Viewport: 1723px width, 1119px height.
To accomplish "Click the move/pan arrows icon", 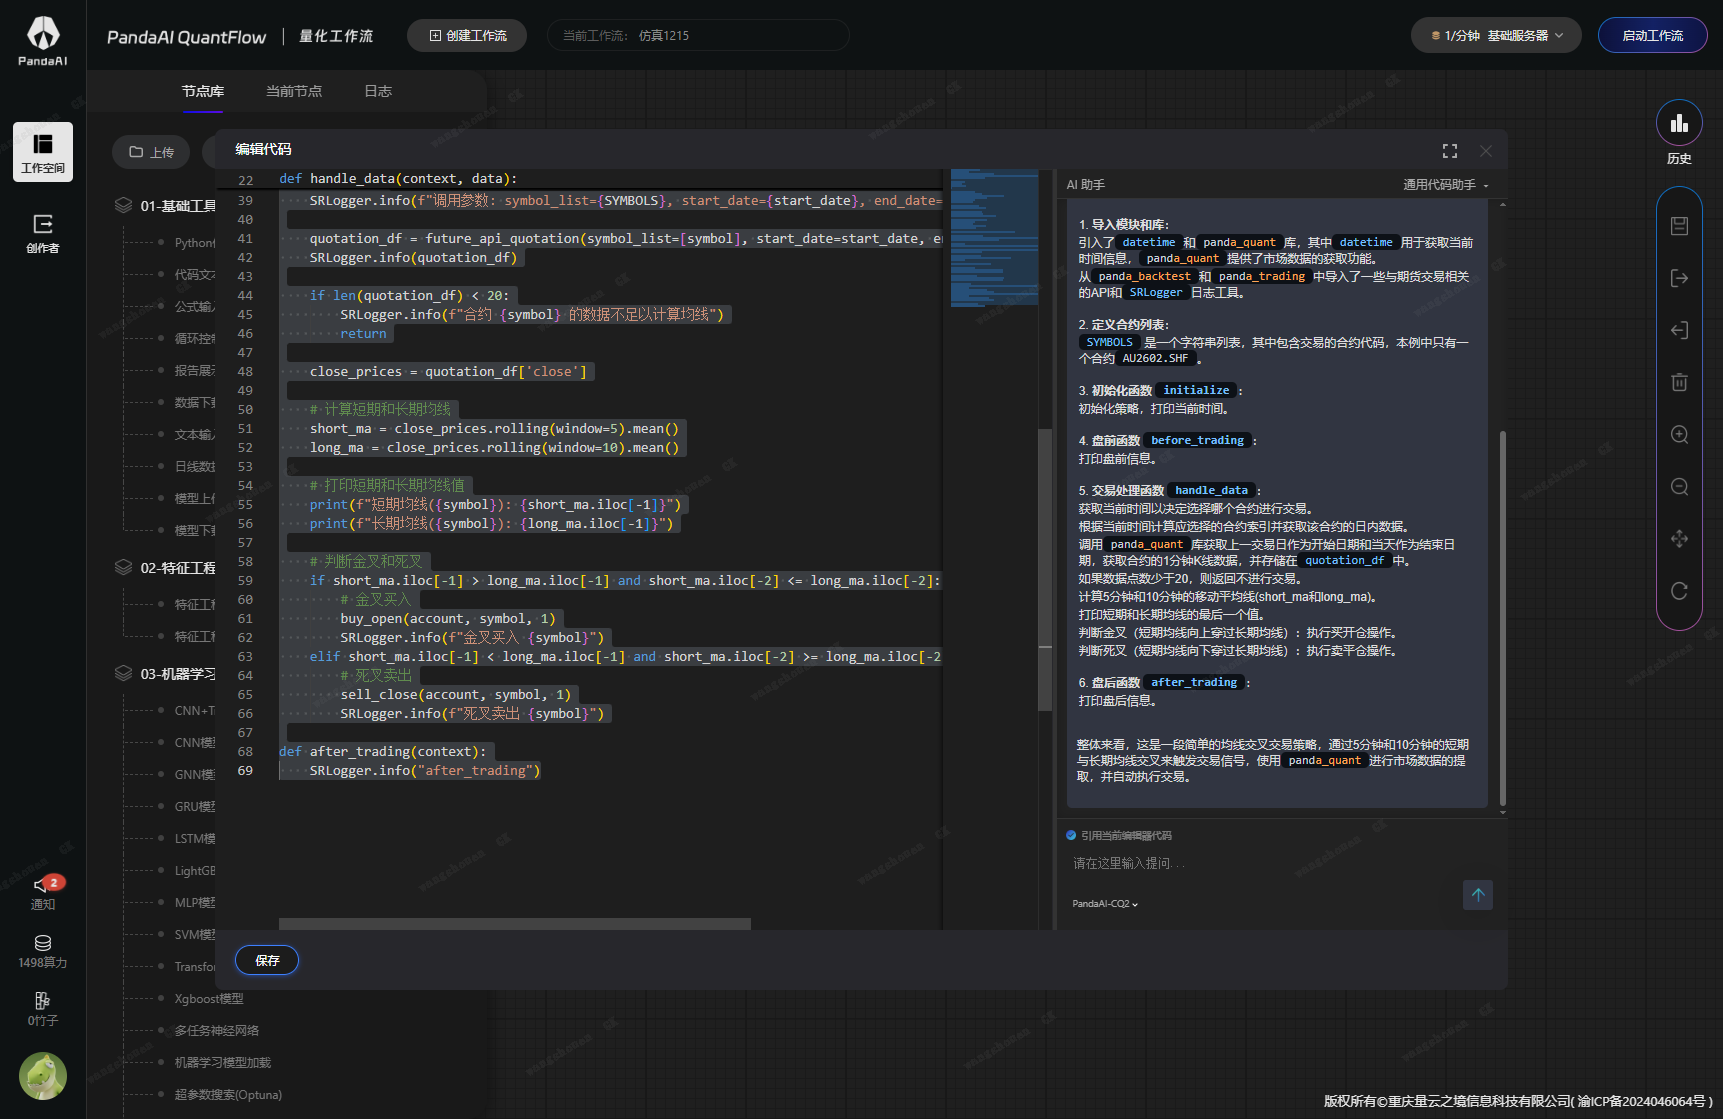I will [1680, 538].
